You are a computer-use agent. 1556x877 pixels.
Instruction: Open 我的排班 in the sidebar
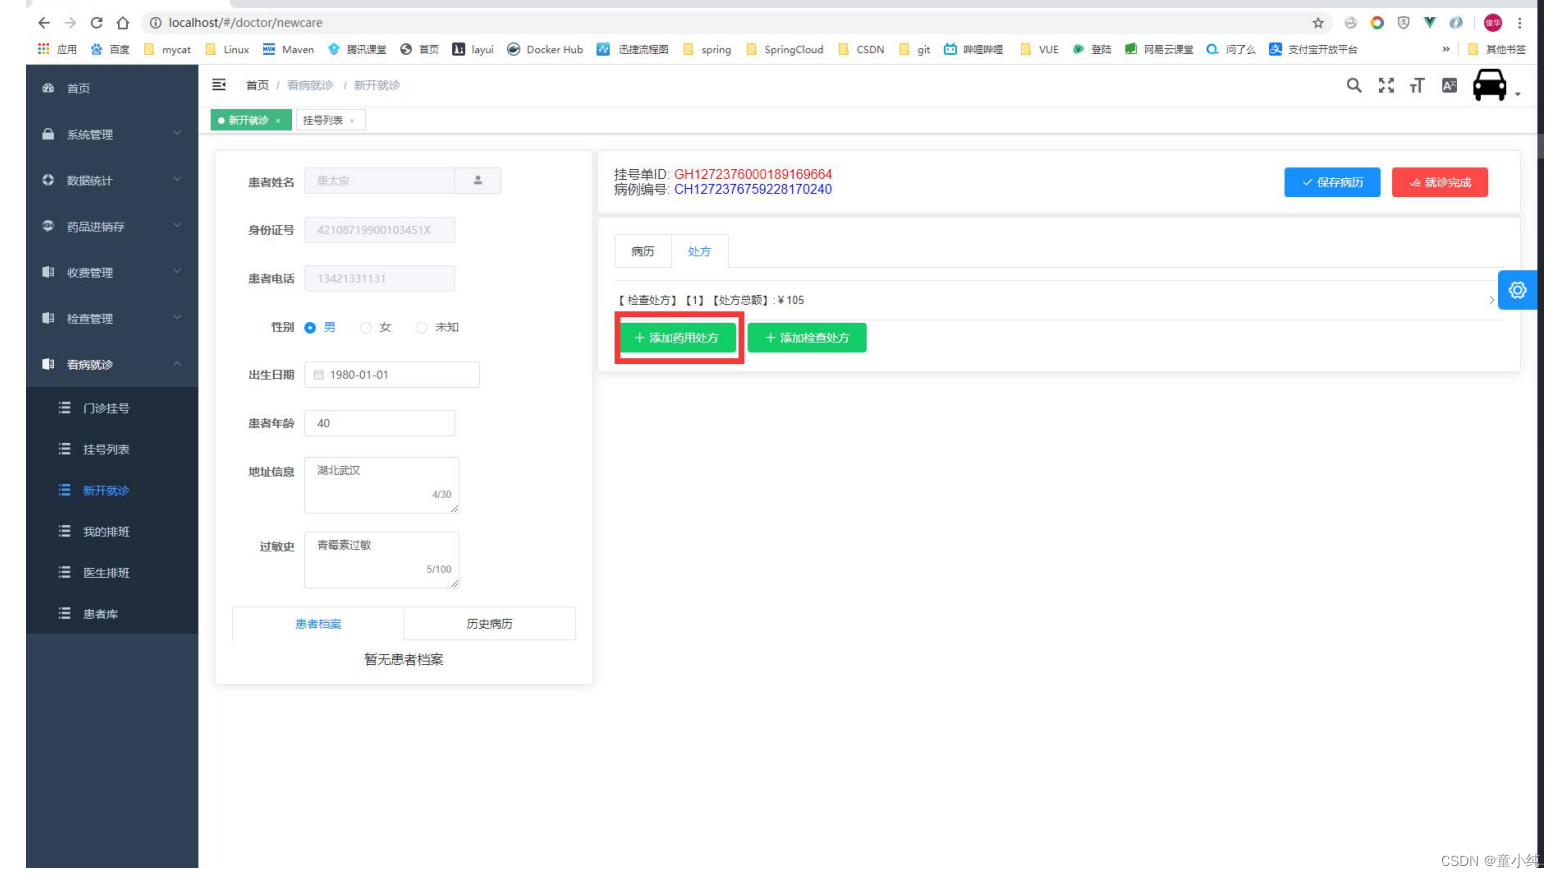(x=112, y=531)
